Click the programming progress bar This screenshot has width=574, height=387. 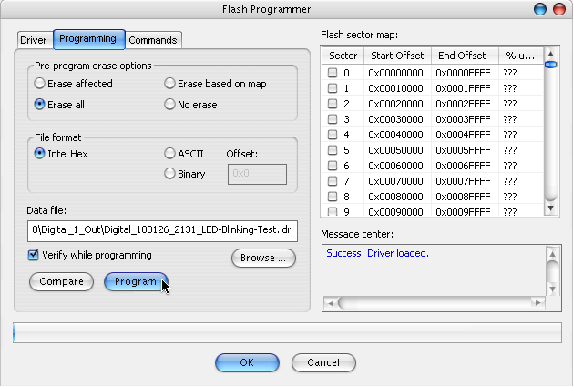(287, 332)
